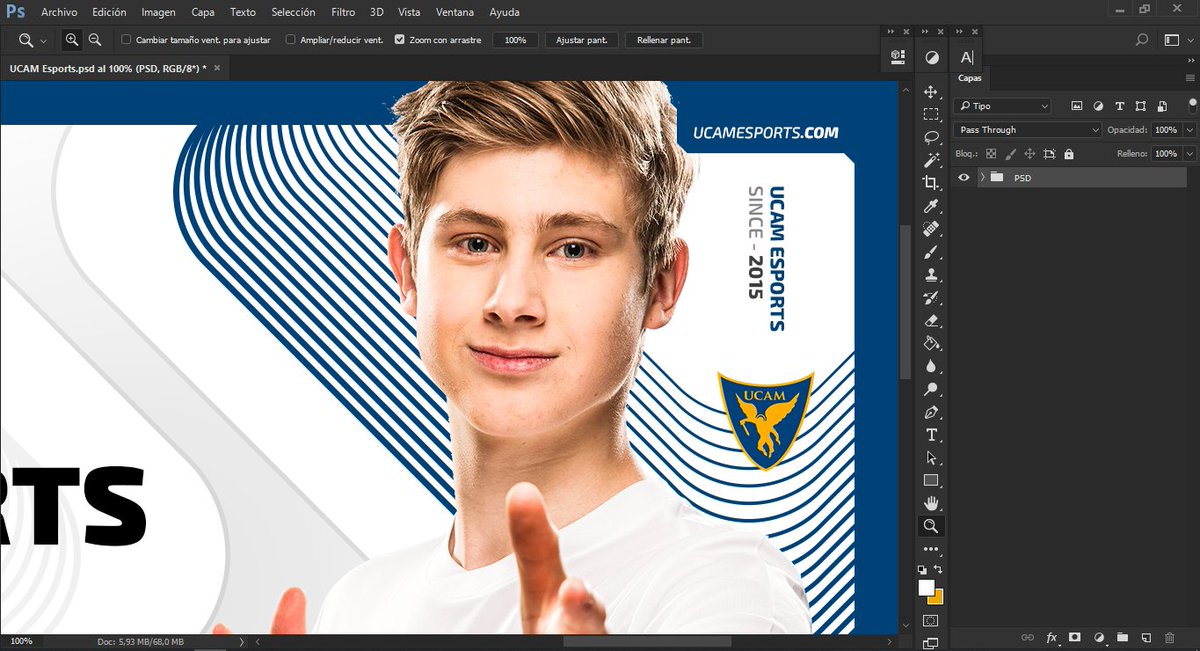Select the Hand tool
This screenshot has height=651, width=1200.
pos(931,503)
